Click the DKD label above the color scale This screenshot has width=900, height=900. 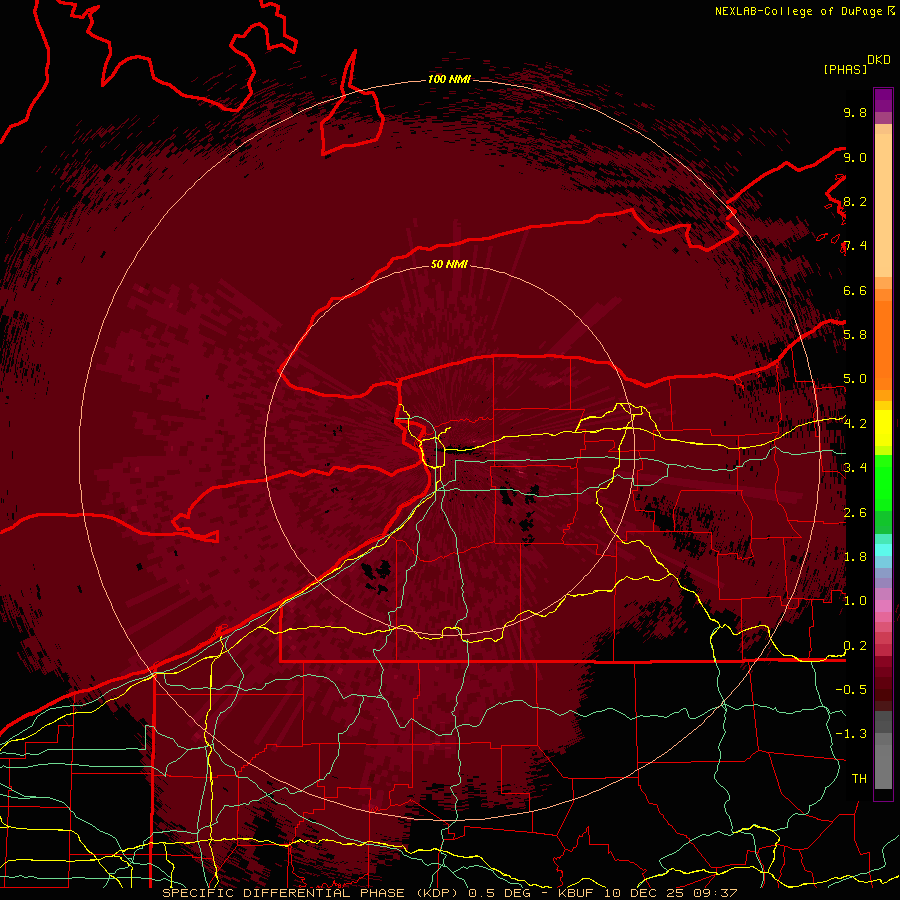point(879,60)
